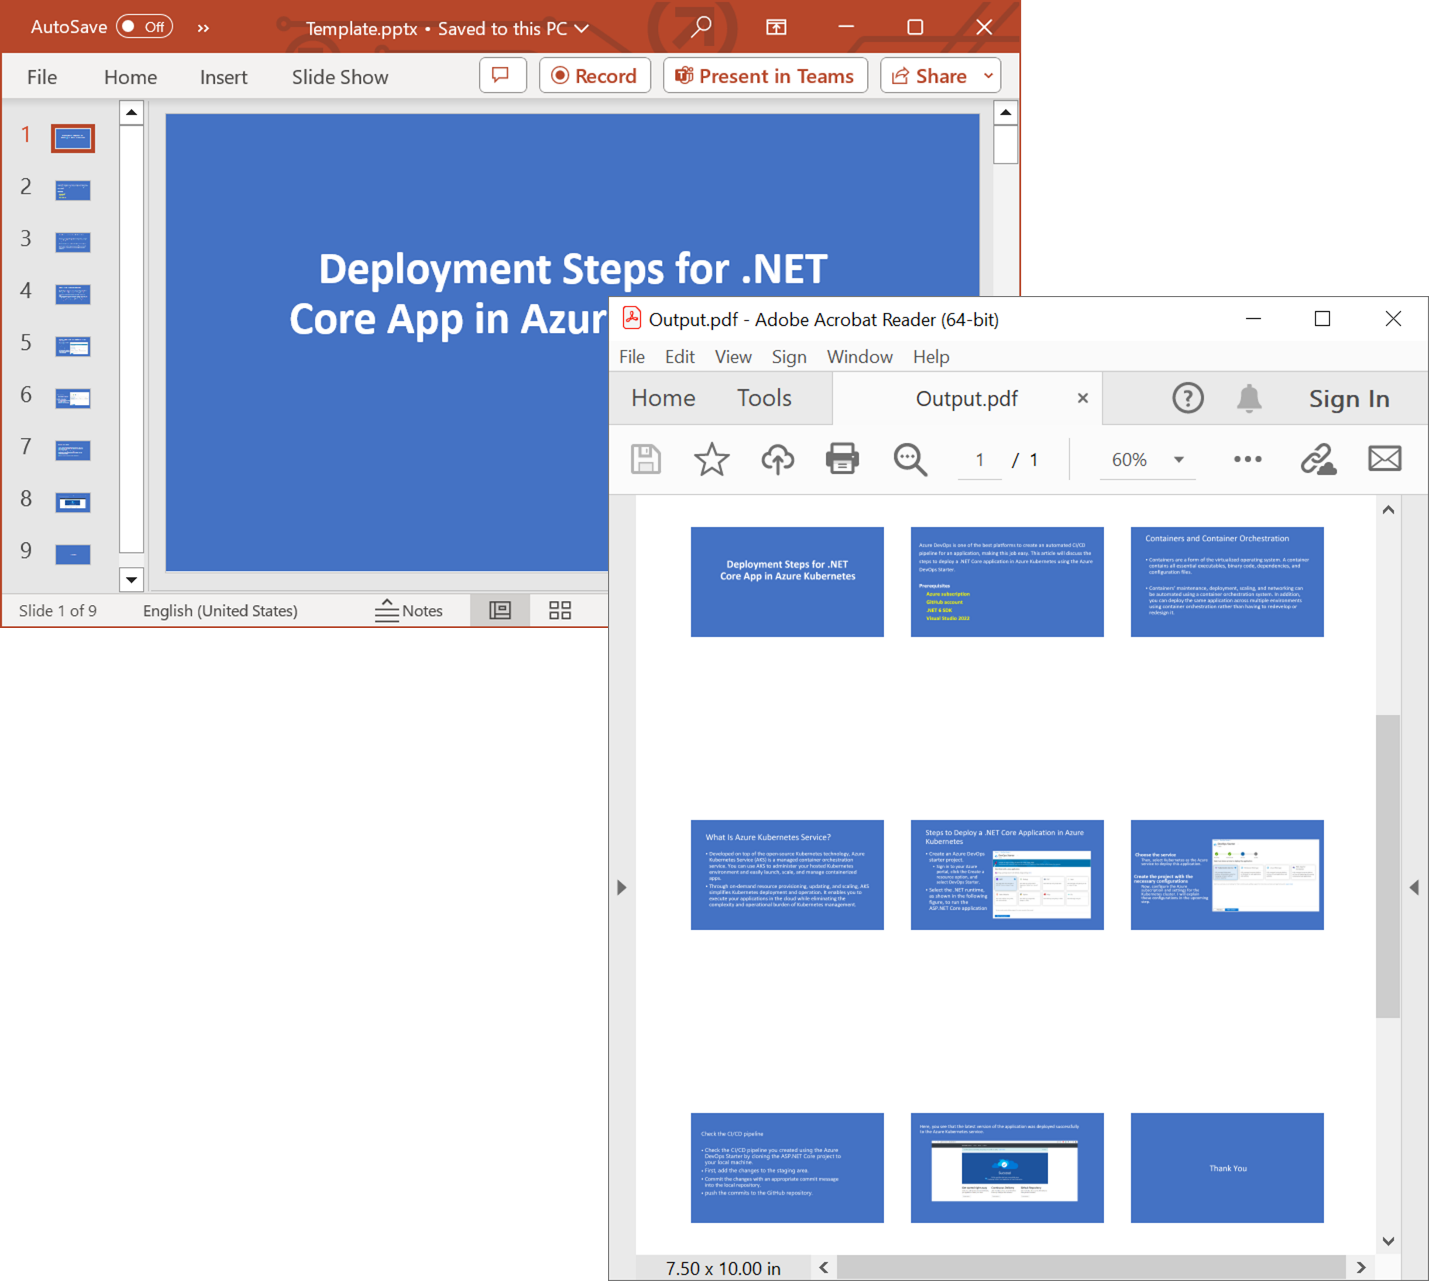Viewport: 1429px width, 1281px height.
Task: Click the Acrobat horizontal scroll right arrow
Action: pos(1361,1268)
